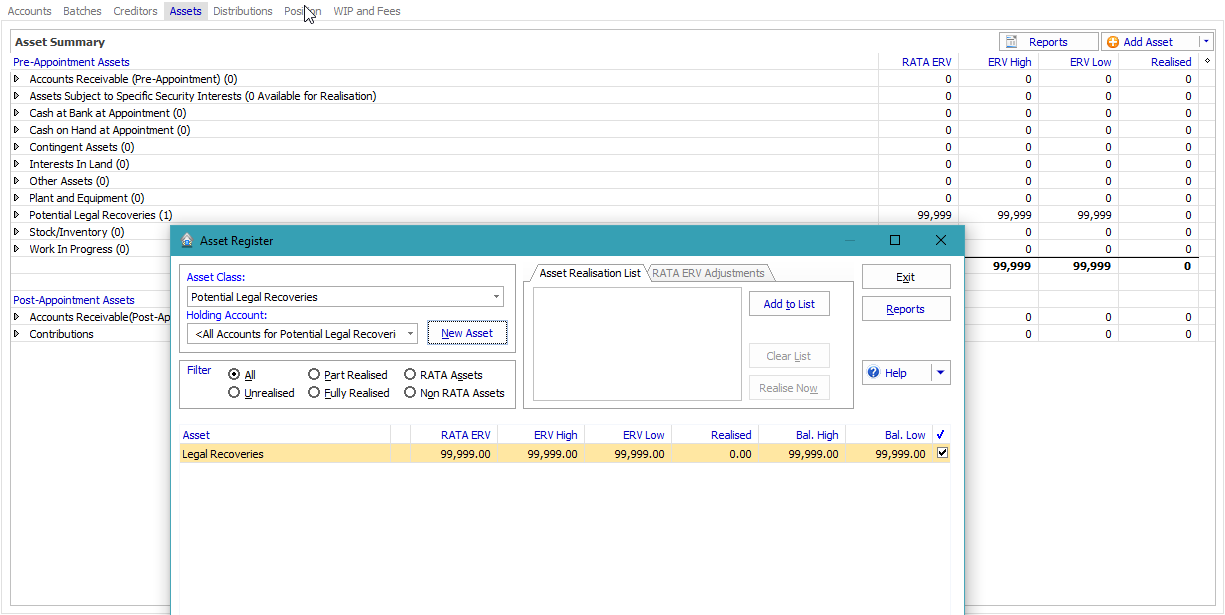1225x615 pixels.
Task: Open the Holding Account dropdown
Action: click(410, 334)
